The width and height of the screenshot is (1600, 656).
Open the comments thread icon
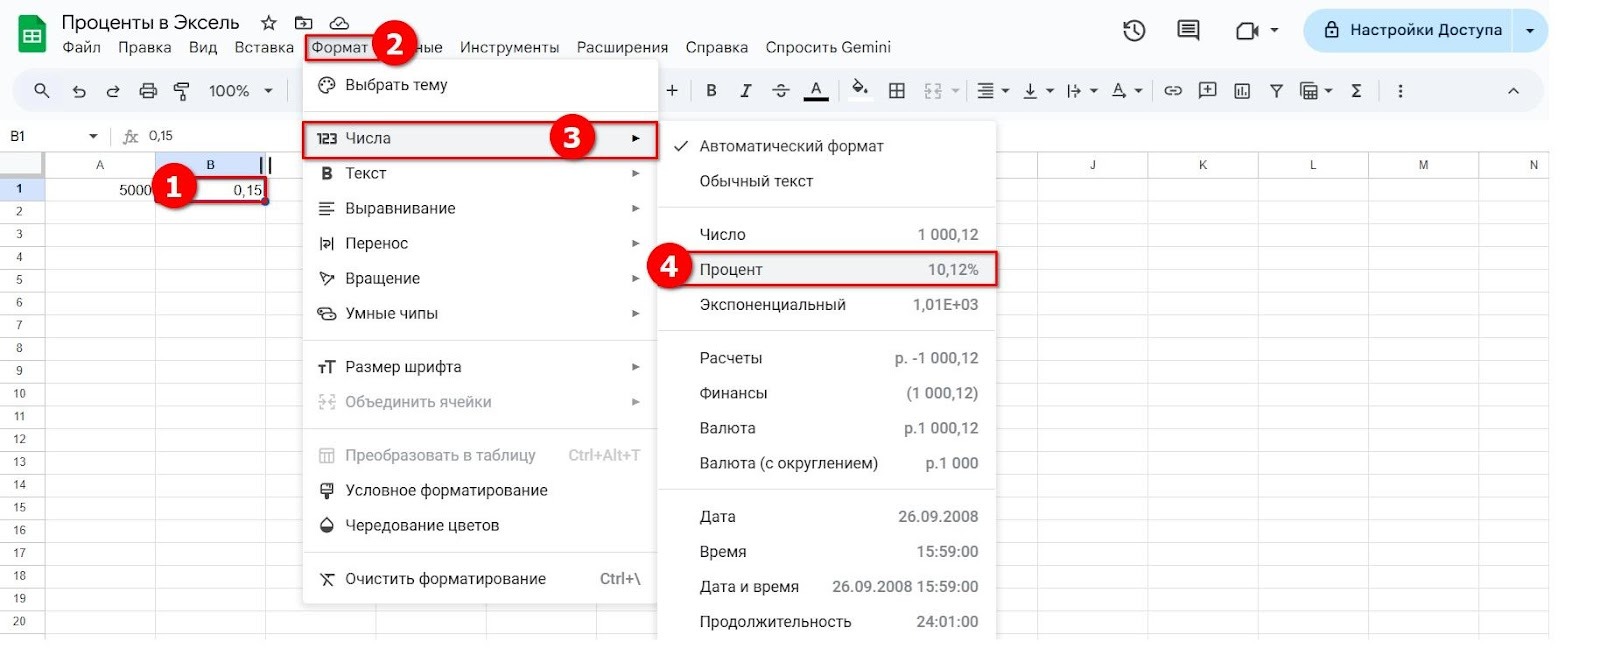point(1188,31)
